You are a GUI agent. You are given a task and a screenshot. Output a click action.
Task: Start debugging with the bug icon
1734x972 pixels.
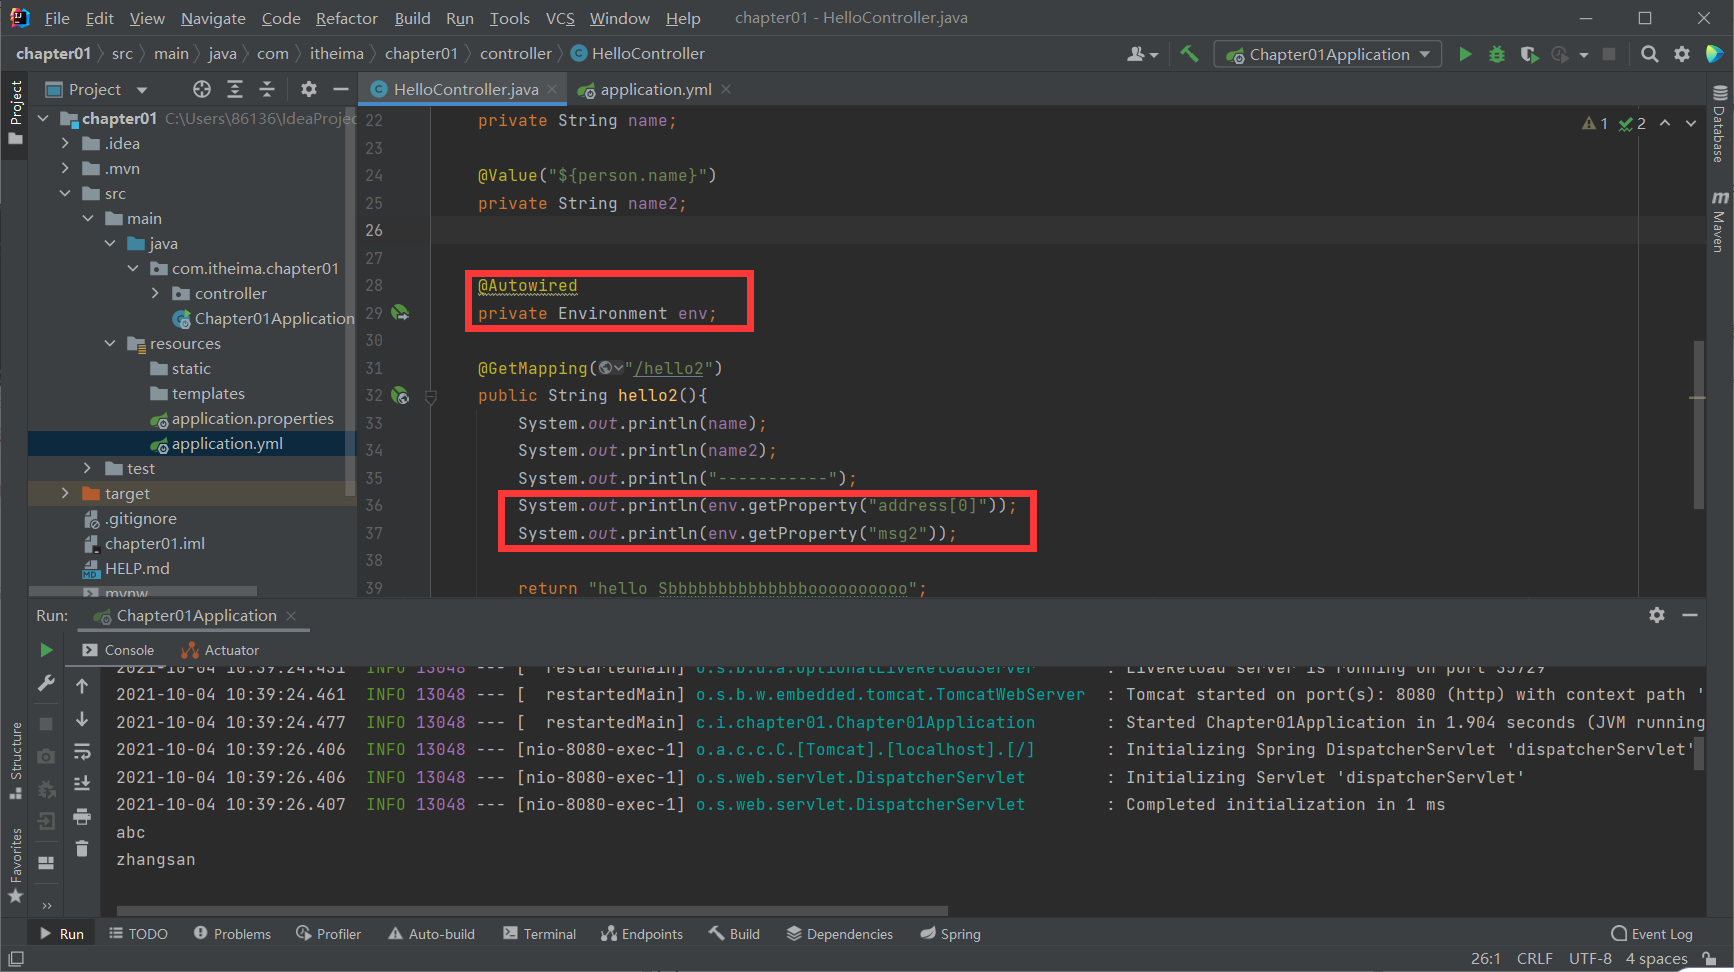point(1497,55)
